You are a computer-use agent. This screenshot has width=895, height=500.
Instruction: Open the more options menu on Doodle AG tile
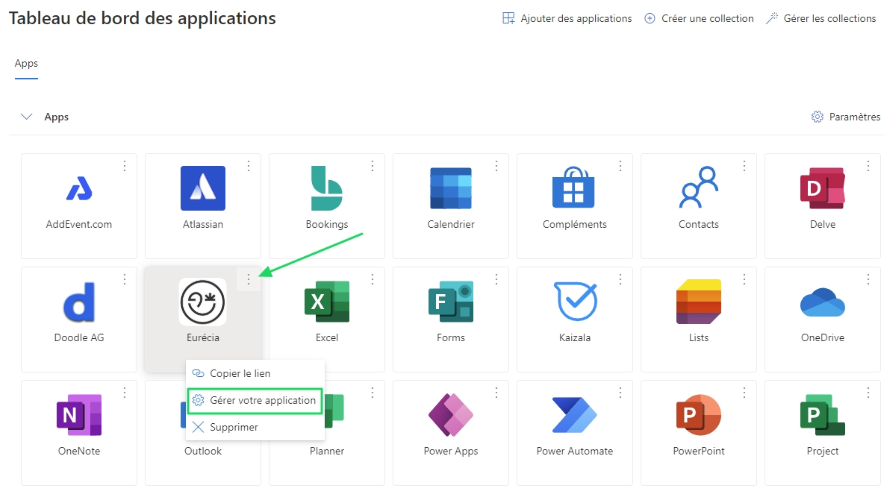pyautogui.click(x=124, y=279)
